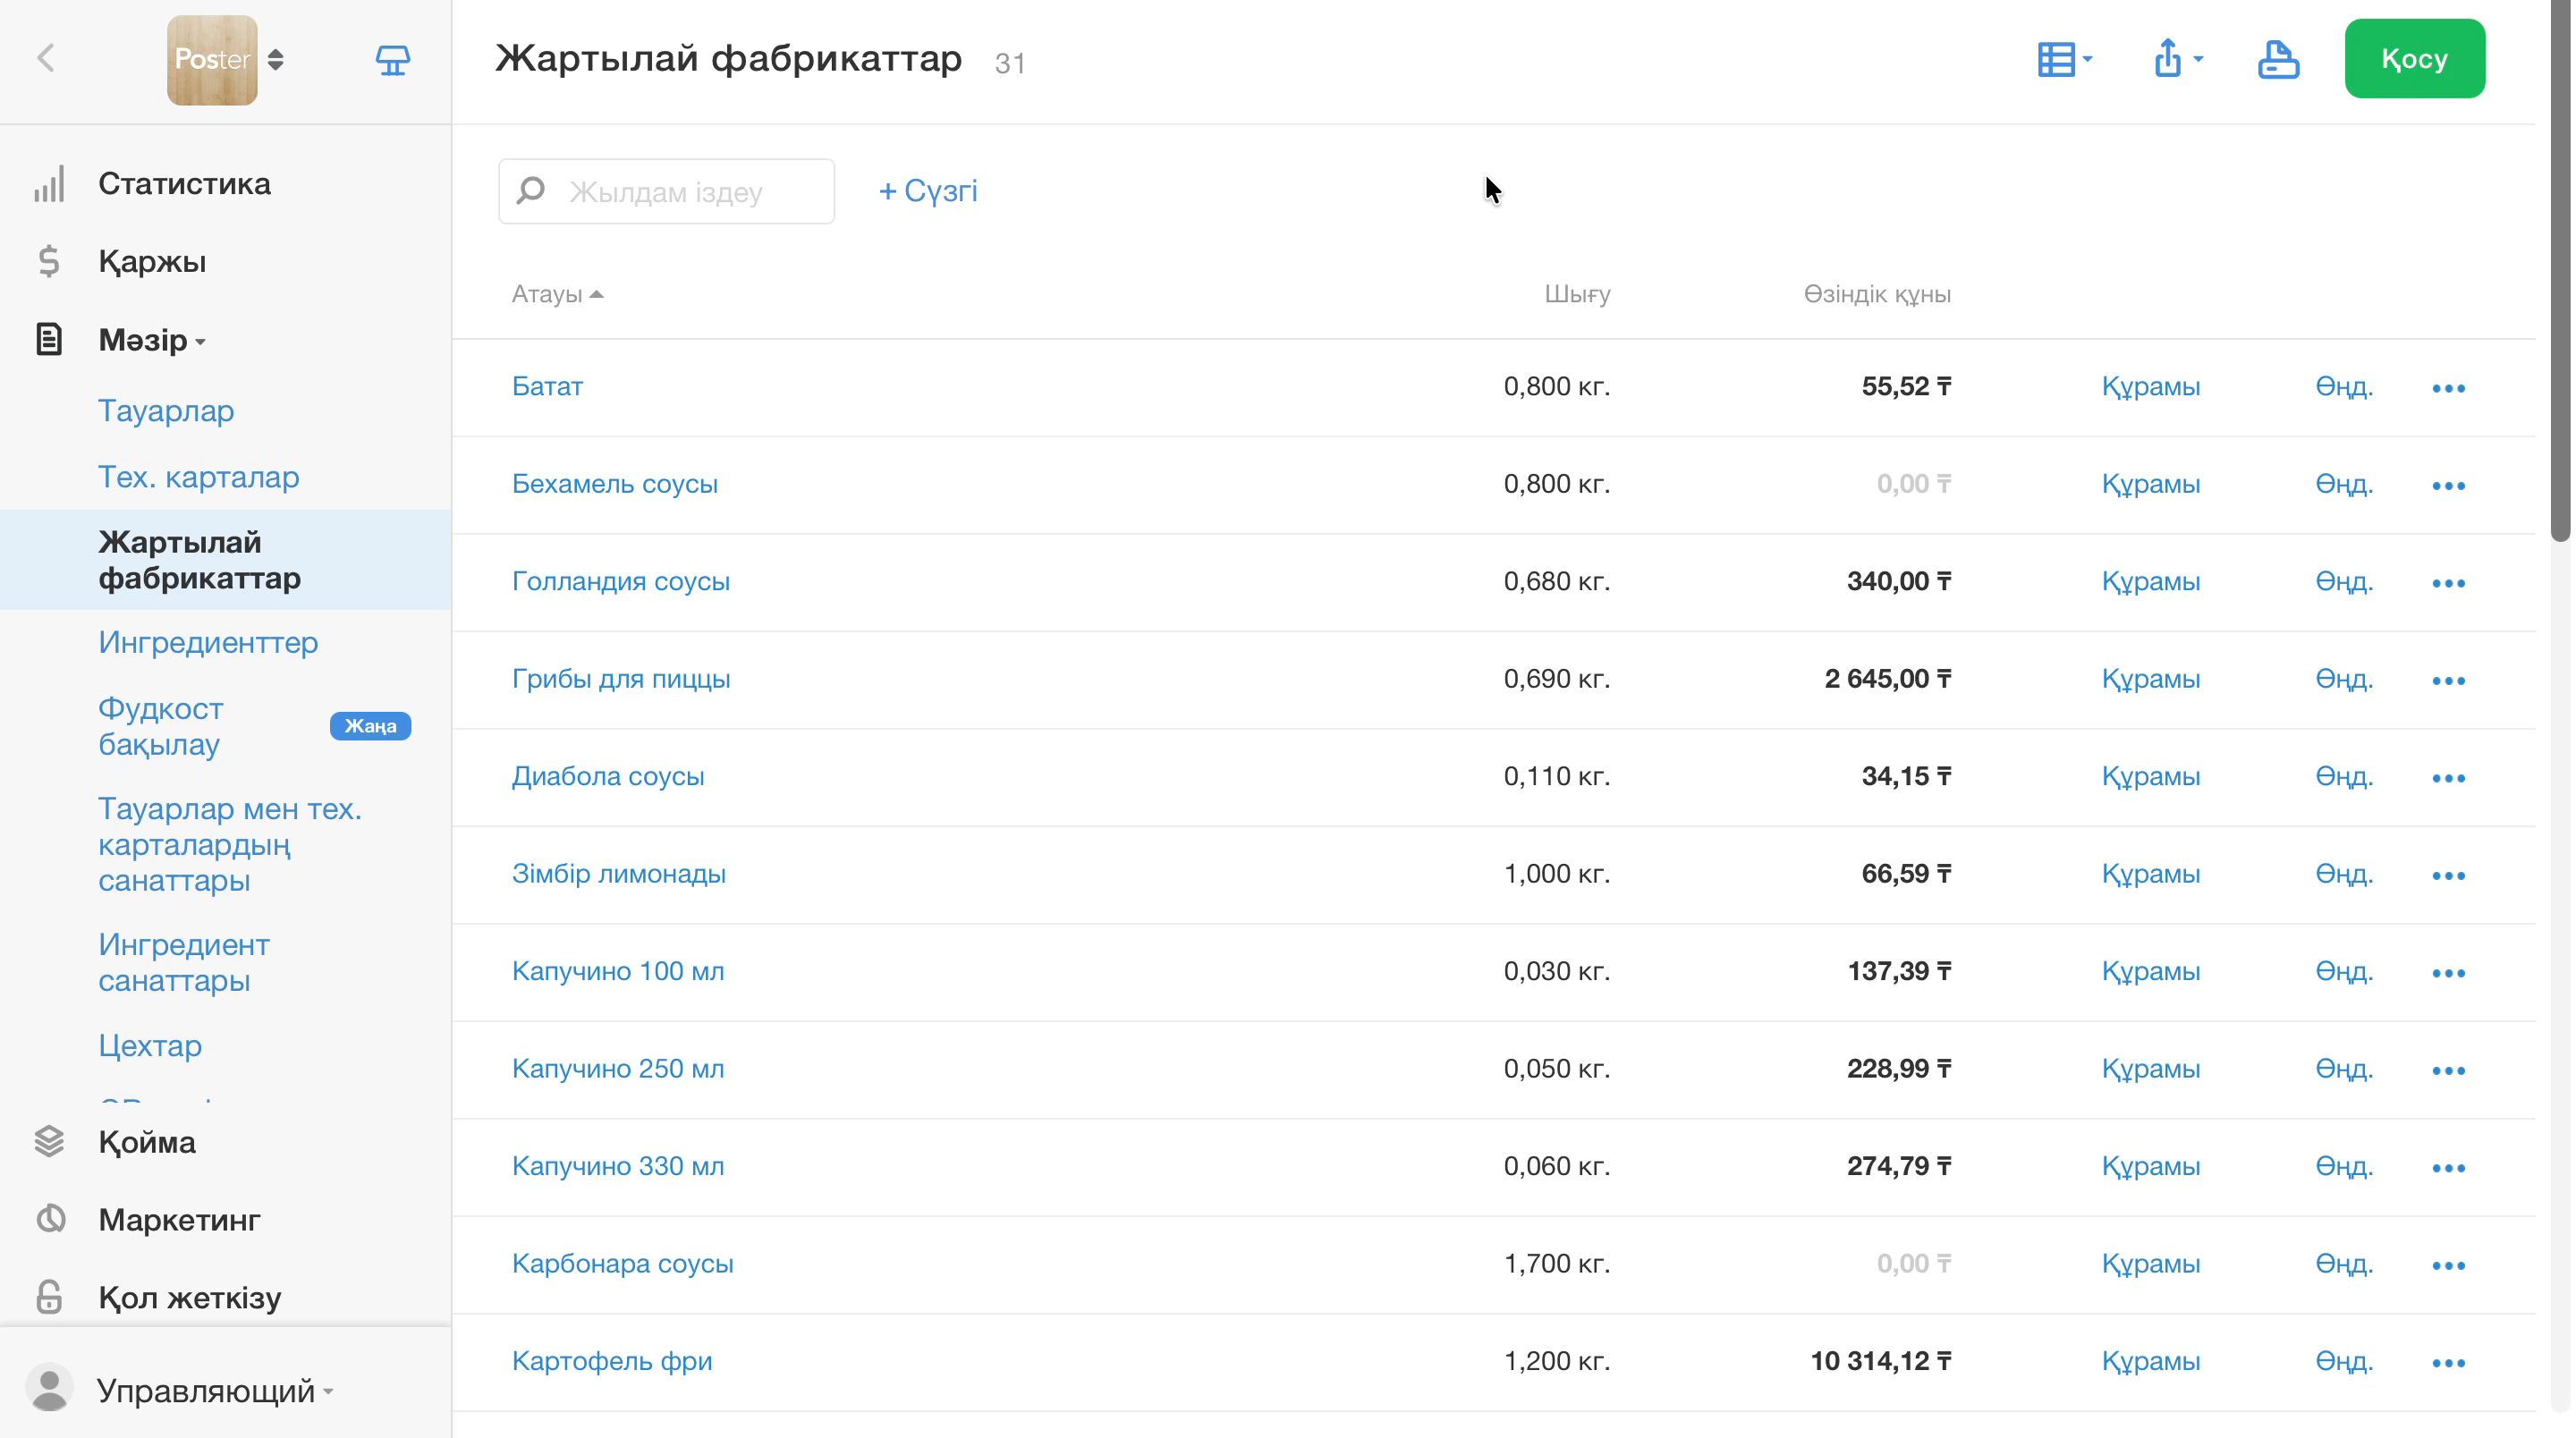The height and width of the screenshot is (1438, 2576).
Task: Open the POS terminal icon
Action: coord(392,60)
